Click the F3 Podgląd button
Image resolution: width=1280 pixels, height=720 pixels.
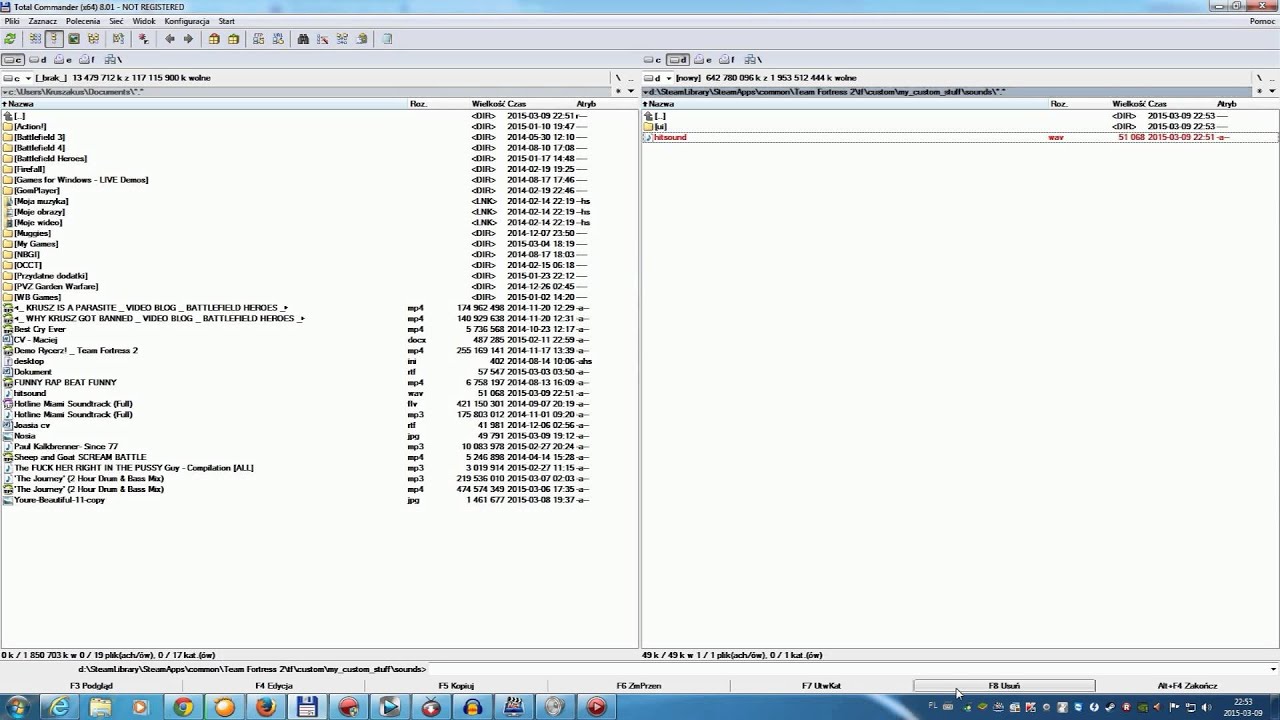pos(91,686)
